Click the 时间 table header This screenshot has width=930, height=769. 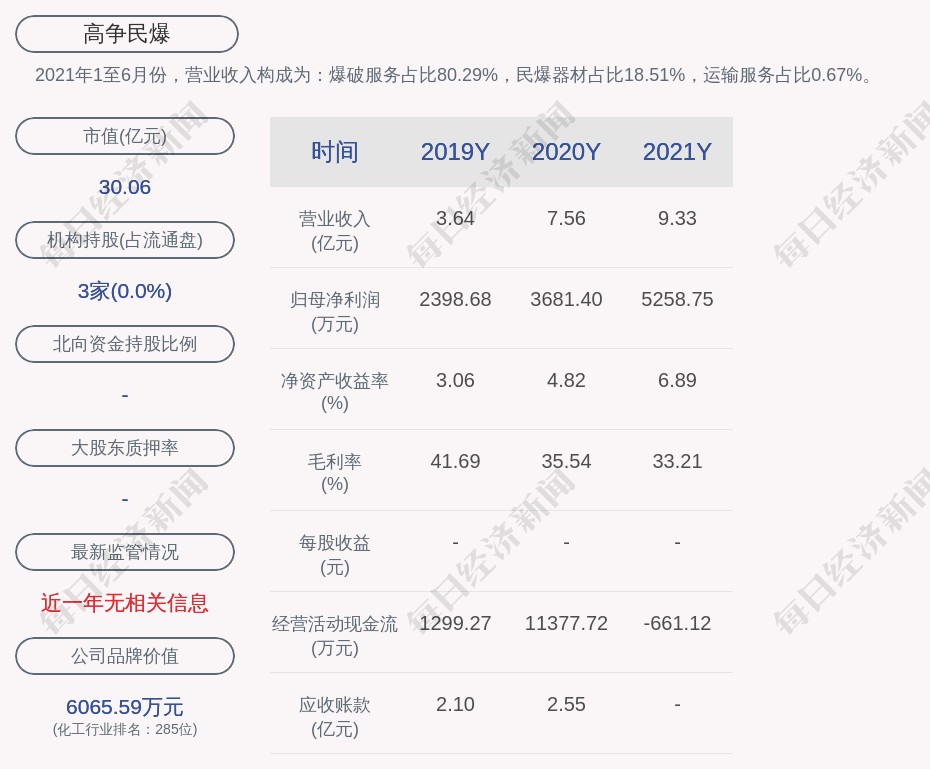click(x=335, y=152)
